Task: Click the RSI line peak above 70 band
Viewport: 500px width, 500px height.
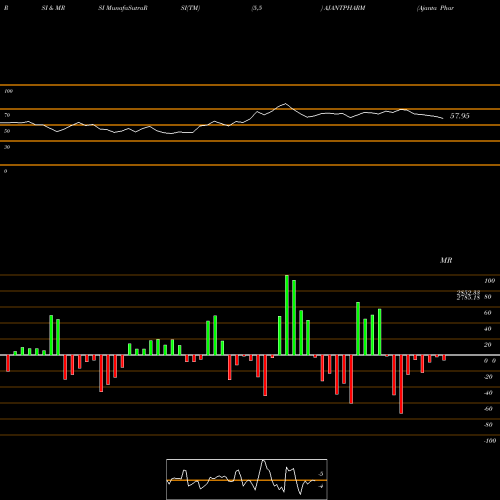Action: click(x=285, y=104)
